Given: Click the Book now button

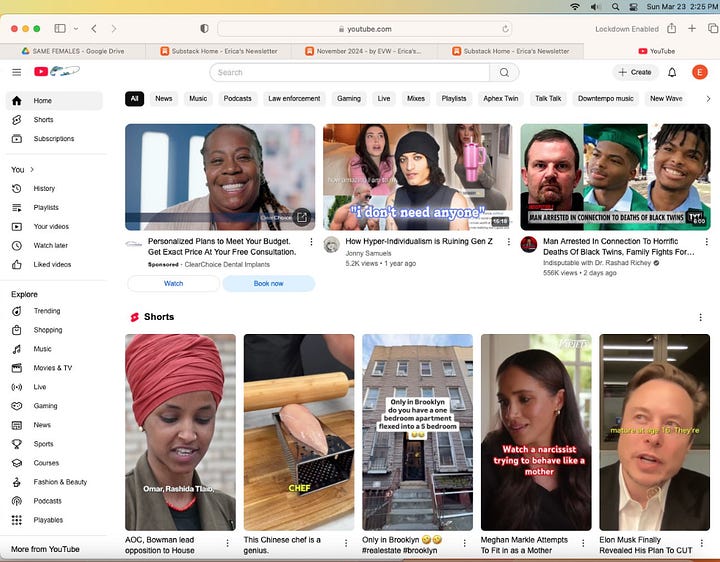Looking at the screenshot, I should click(x=269, y=283).
